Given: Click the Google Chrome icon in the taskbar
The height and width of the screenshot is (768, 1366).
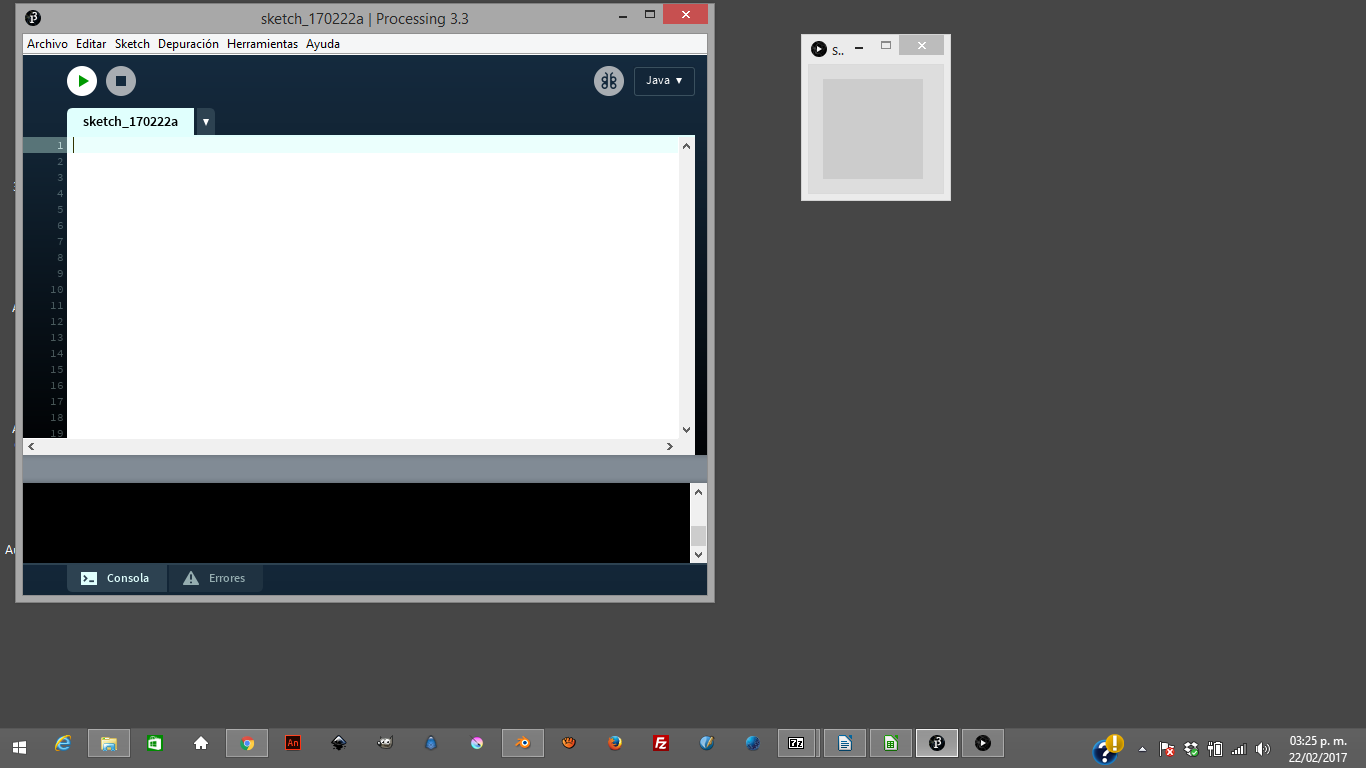Looking at the screenshot, I should [247, 743].
